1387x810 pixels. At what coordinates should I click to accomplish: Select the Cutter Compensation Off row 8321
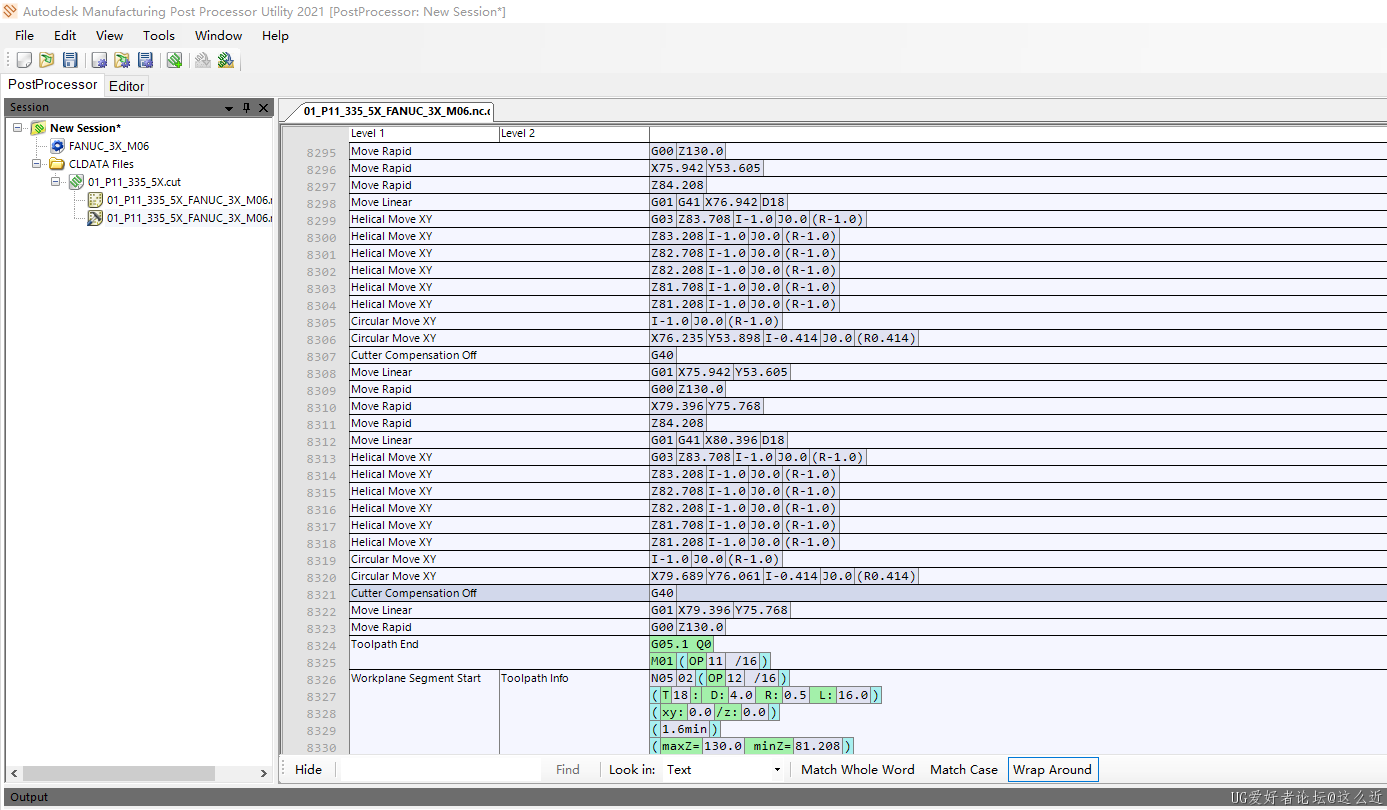click(867, 593)
